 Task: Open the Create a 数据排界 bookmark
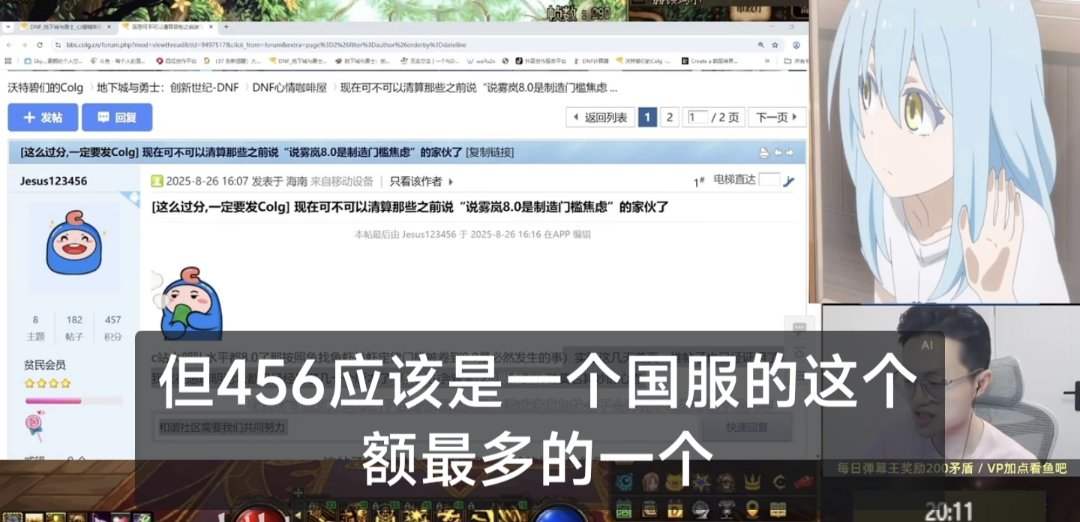(x=709, y=61)
